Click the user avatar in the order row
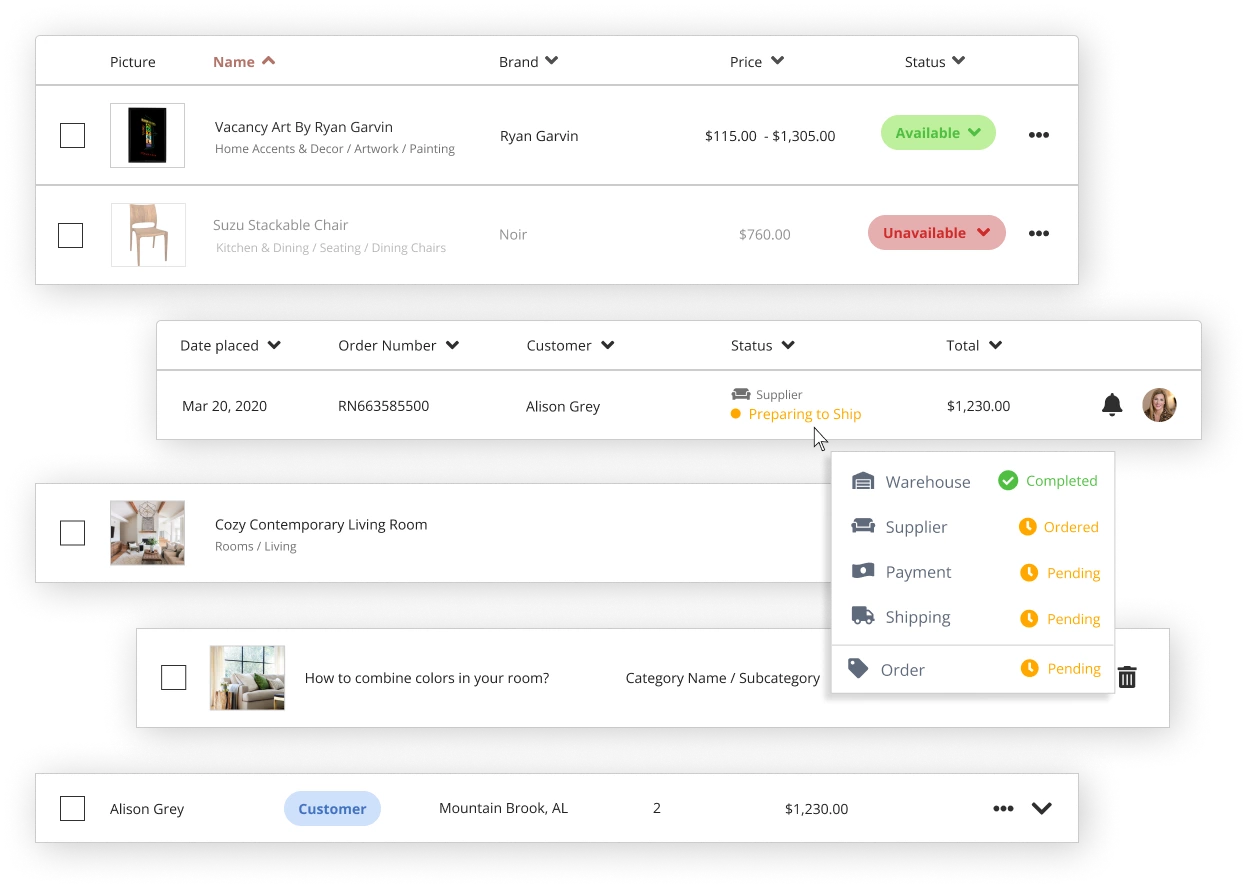Image resolution: width=1247 pixels, height=888 pixels. tap(1159, 405)
